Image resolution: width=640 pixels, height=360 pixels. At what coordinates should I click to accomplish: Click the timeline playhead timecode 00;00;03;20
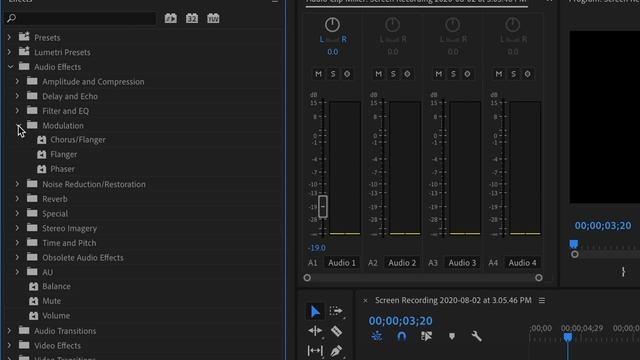coord(400,321)
